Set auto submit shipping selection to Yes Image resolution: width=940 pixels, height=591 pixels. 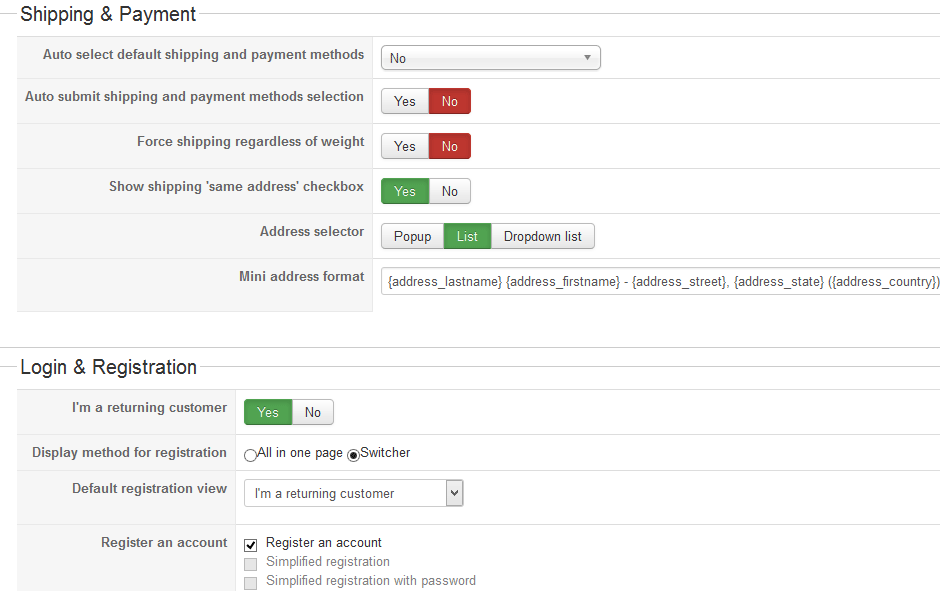coord(405,101)
